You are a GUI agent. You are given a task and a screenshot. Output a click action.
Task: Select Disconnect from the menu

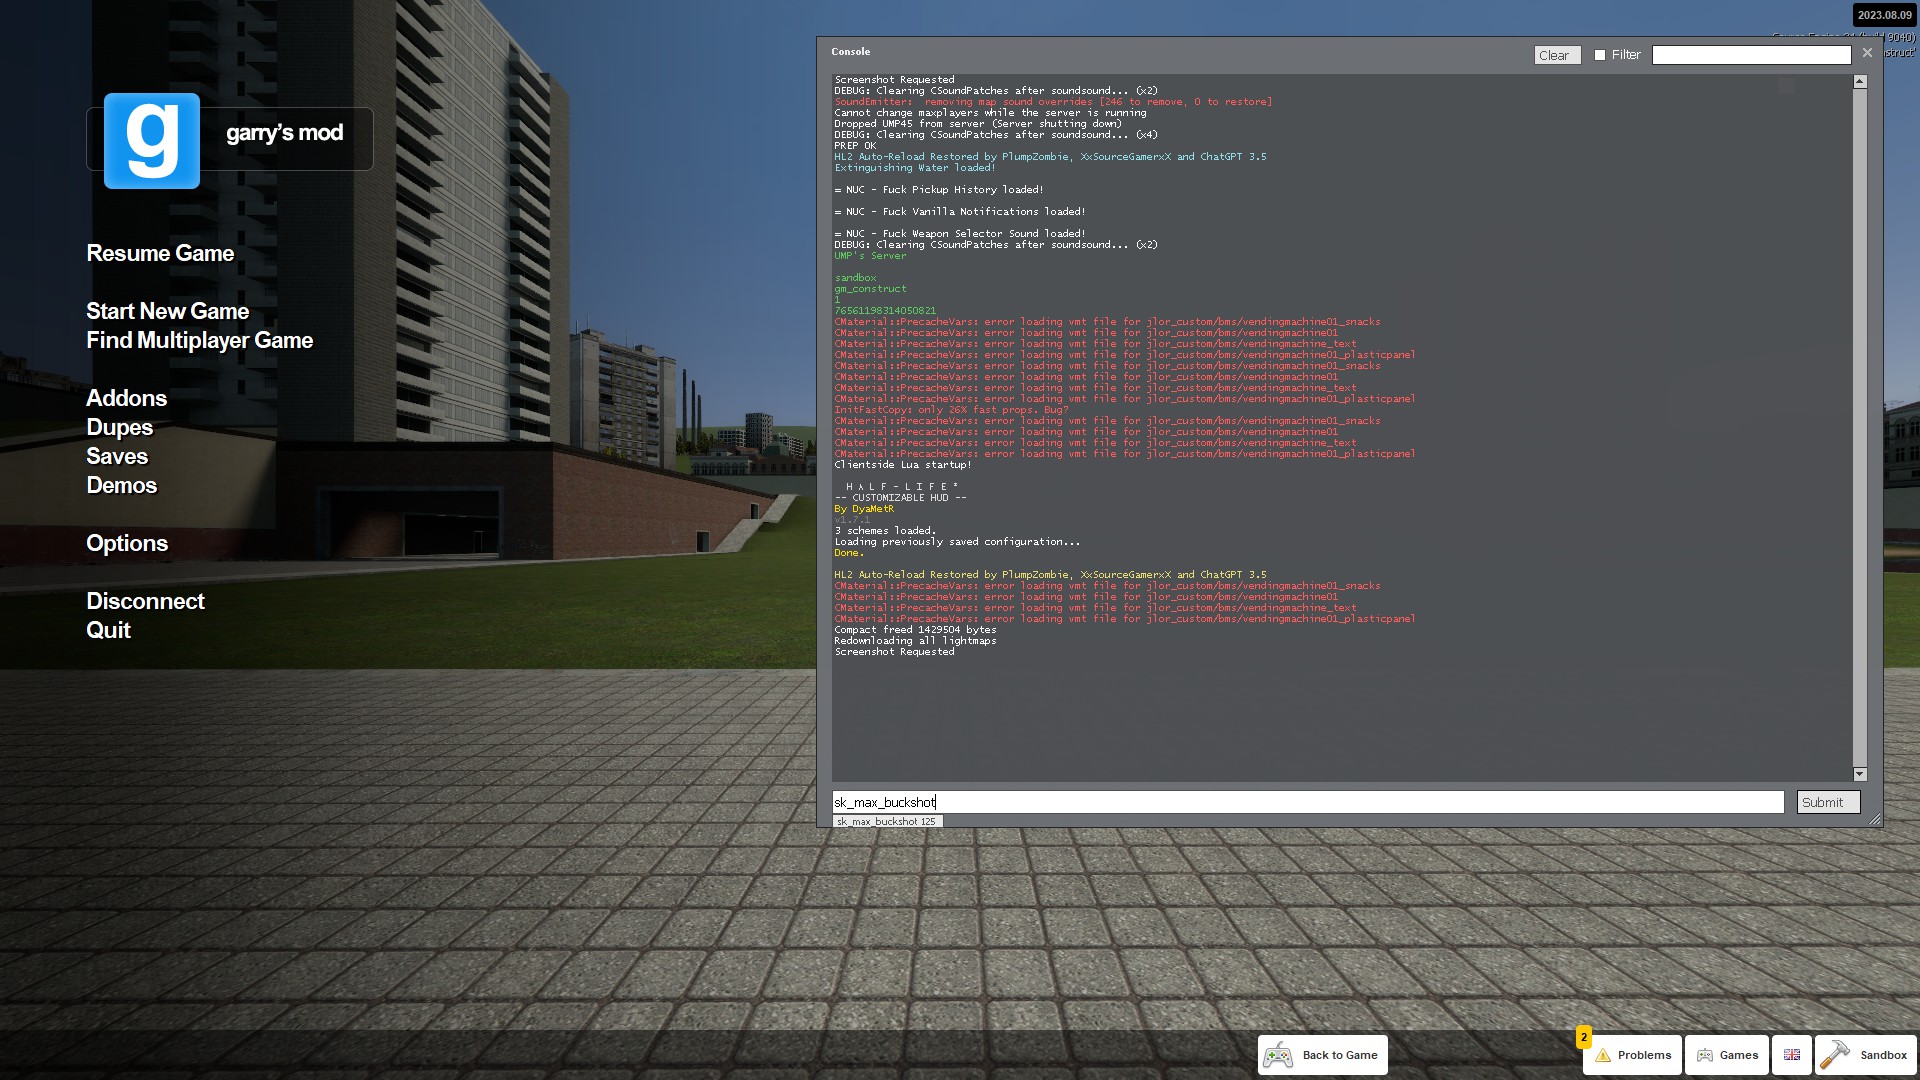[x=145, y=601]
